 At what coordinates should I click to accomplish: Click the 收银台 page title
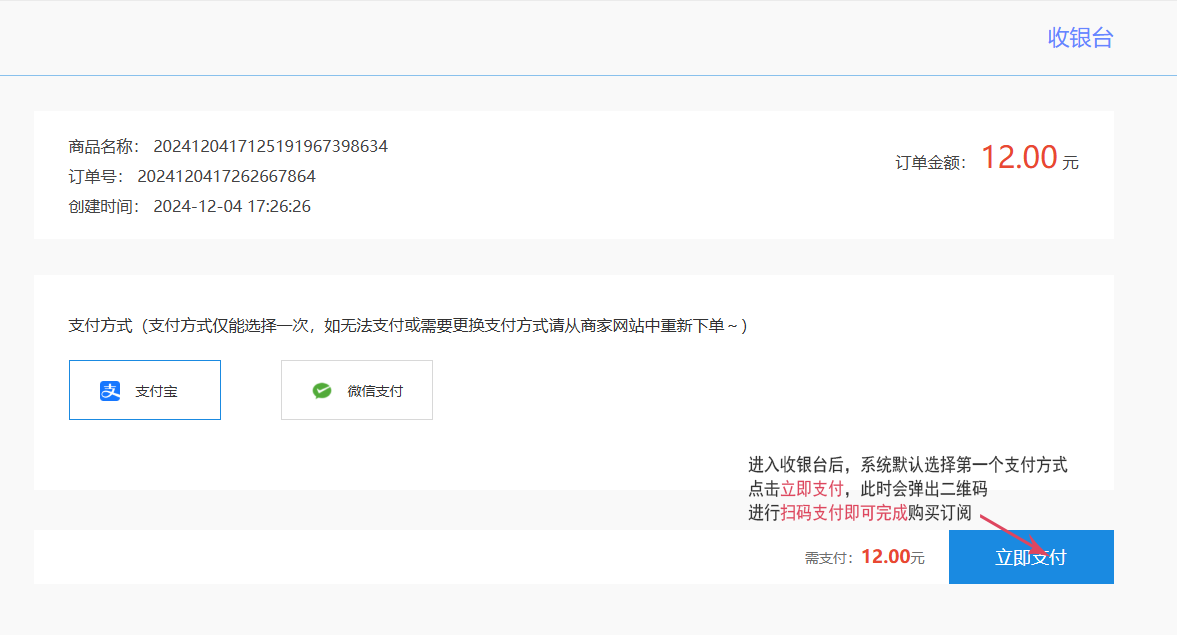(x=1080, y=38)
